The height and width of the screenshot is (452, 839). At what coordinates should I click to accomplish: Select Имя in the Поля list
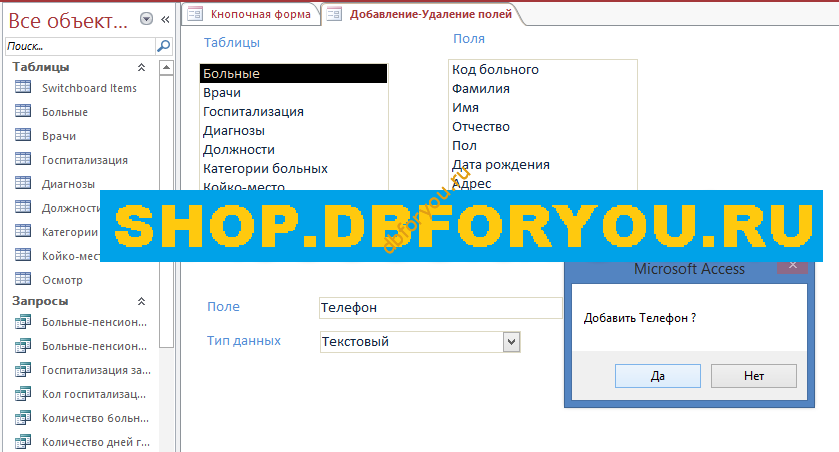tap(543, 108)
